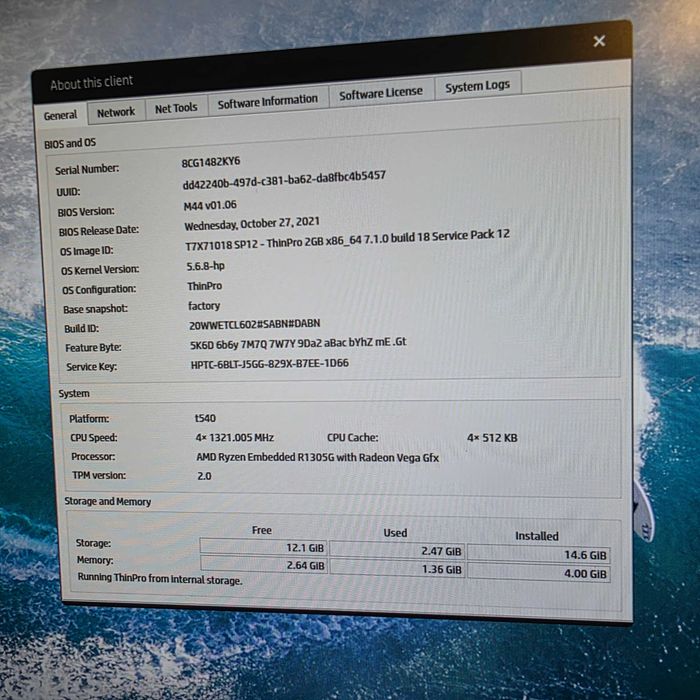Select Processor AMD Ryzen Embedded R1305G text

(317, 457)
